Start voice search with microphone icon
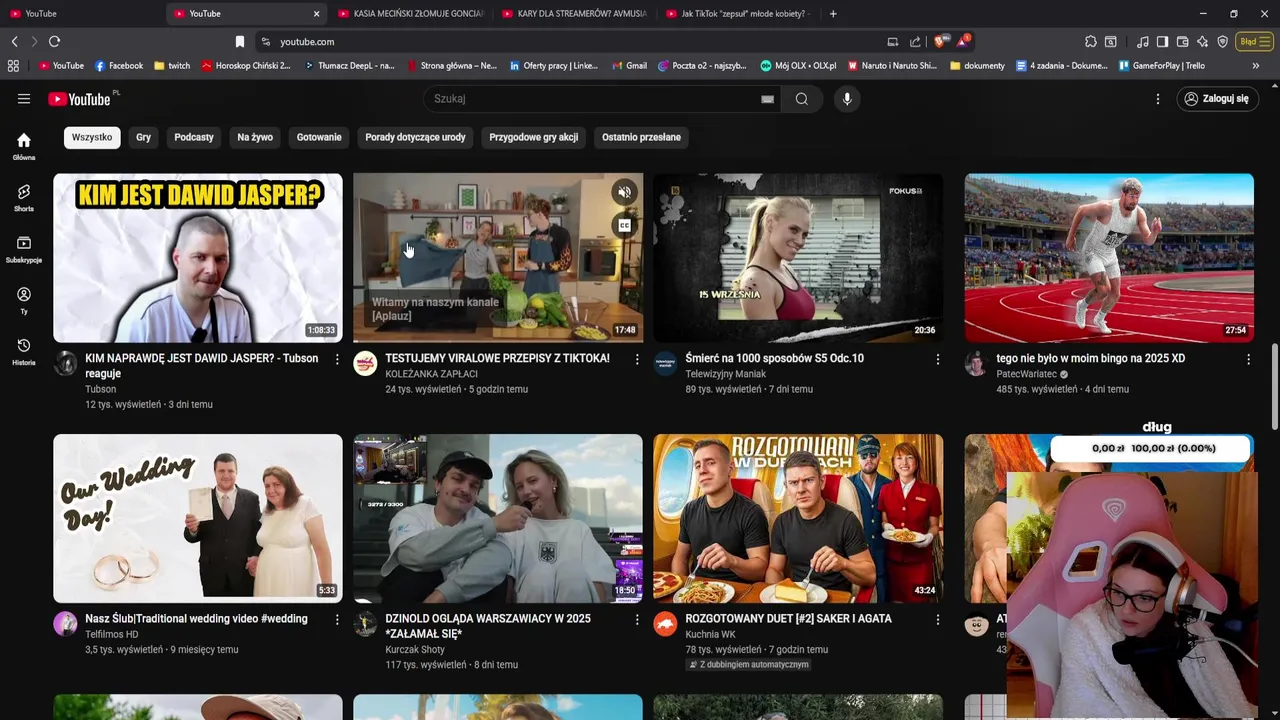 (847, 99)
